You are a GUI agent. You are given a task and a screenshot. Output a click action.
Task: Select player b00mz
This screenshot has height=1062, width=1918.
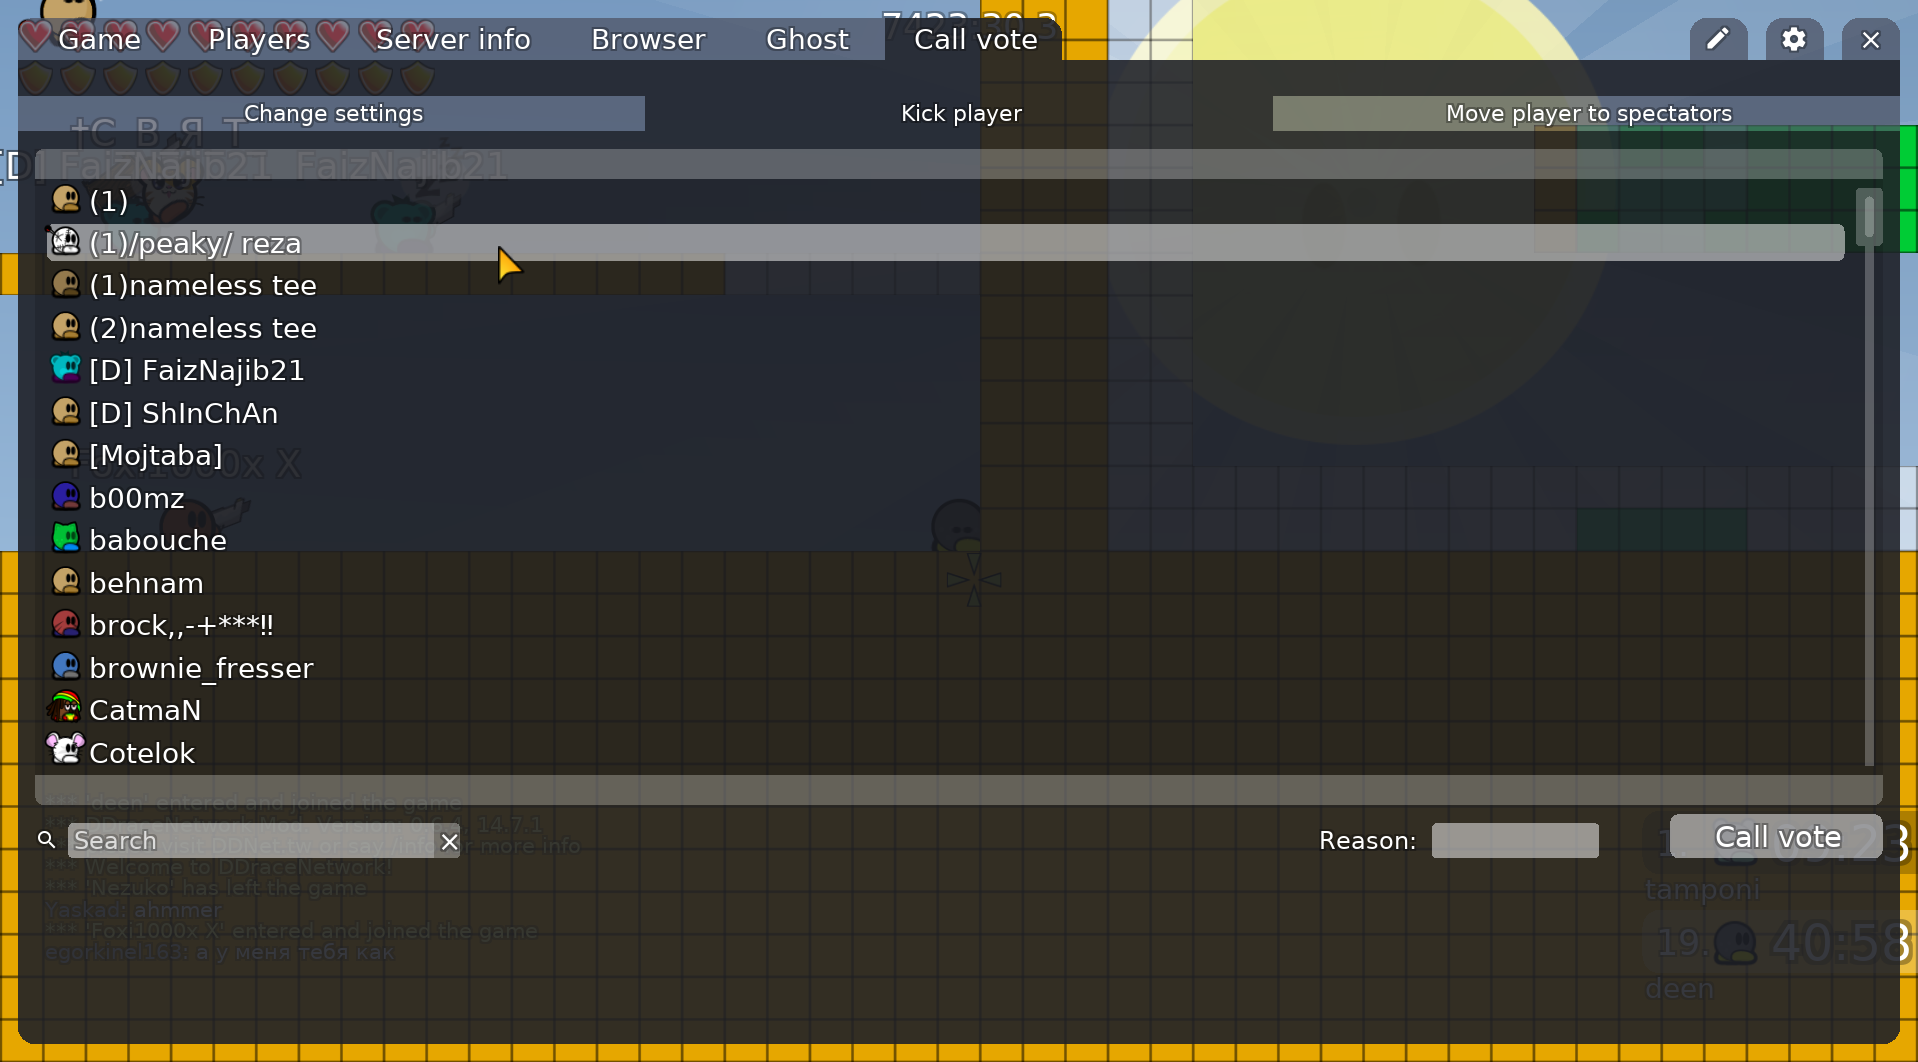(945, 497)
